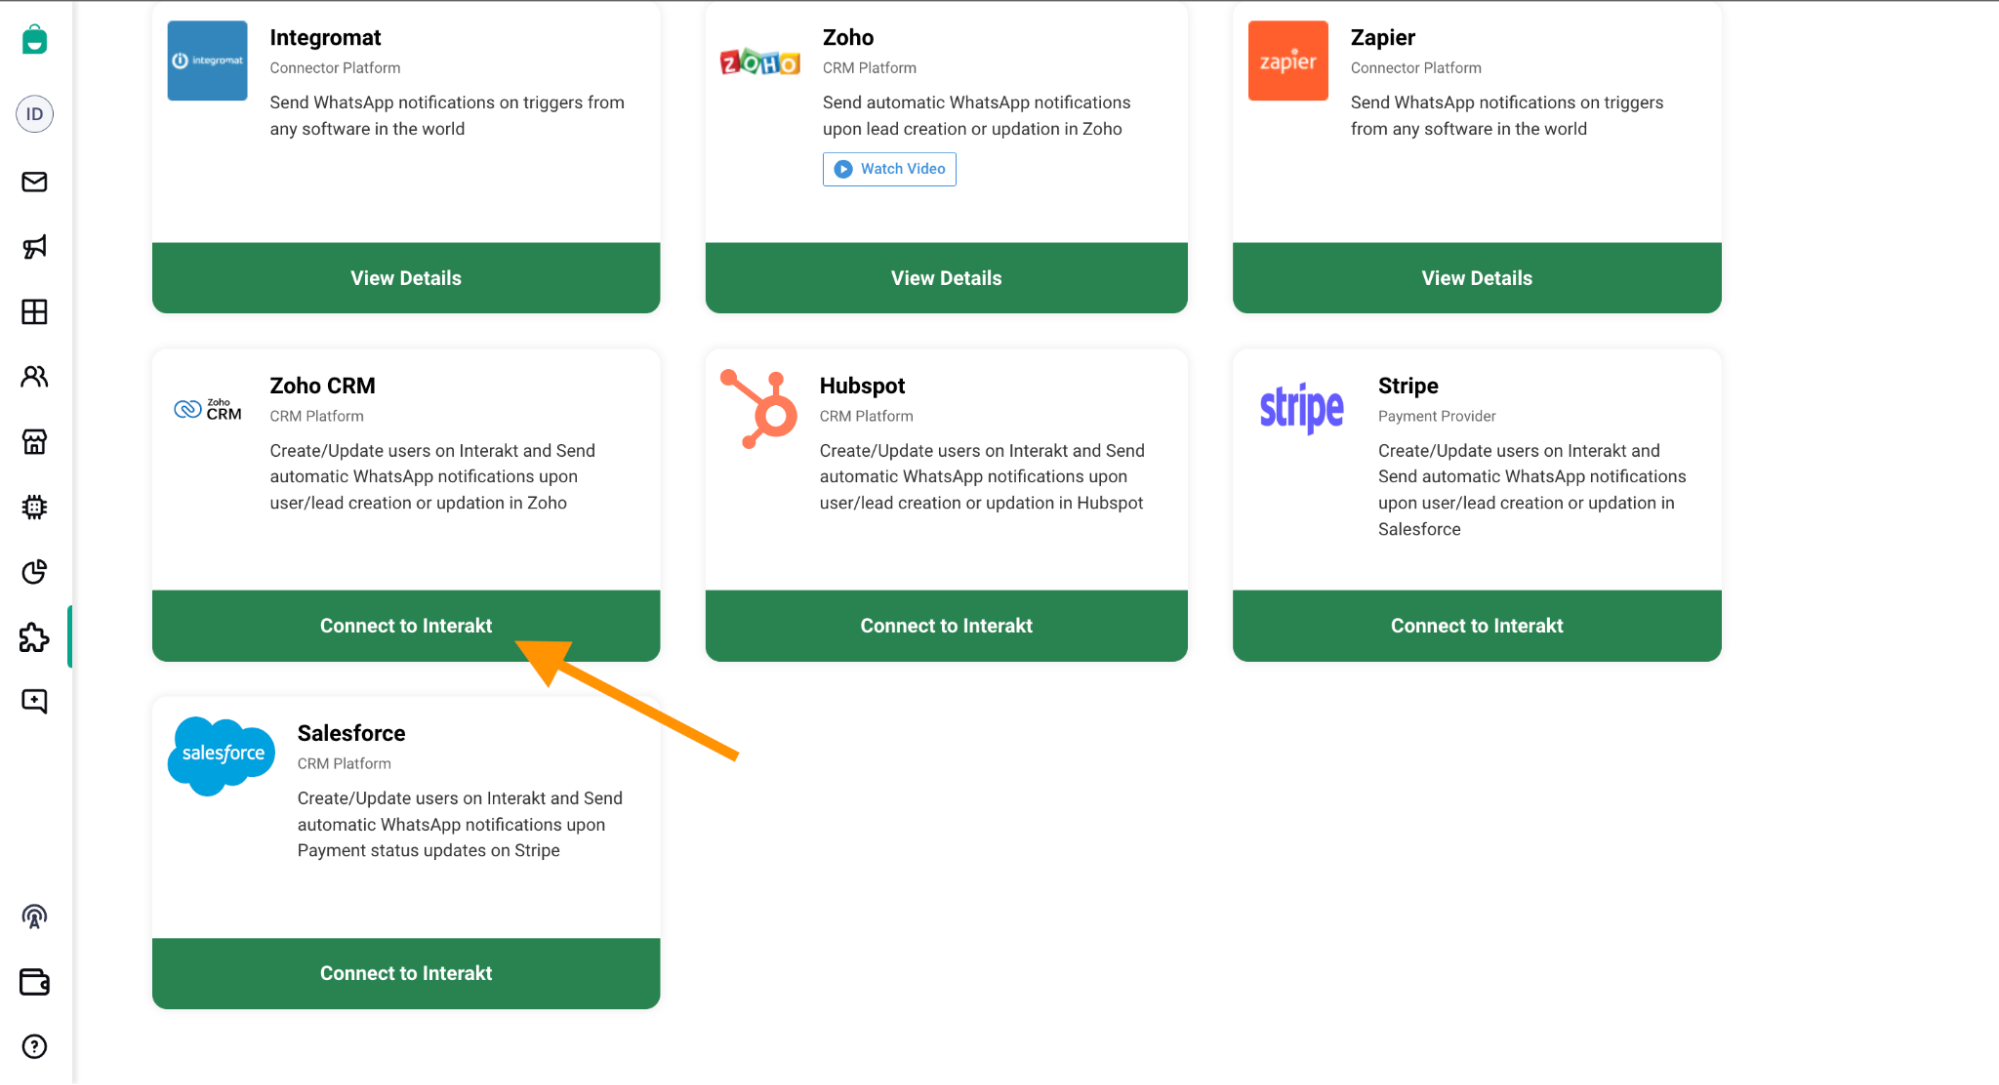
Task: Open the templates grid icon
Action: [x=35, y=312]
